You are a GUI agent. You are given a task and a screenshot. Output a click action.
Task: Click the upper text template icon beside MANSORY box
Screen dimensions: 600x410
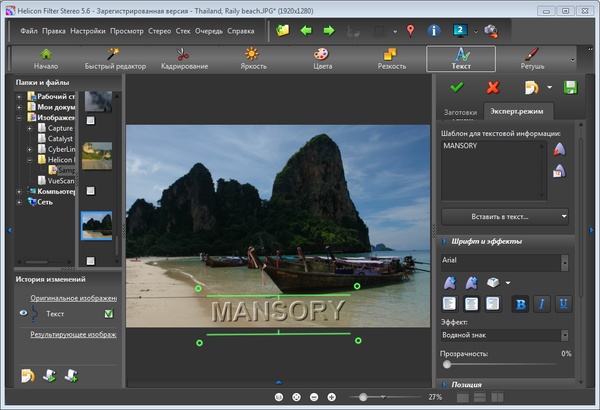[559, 149]
